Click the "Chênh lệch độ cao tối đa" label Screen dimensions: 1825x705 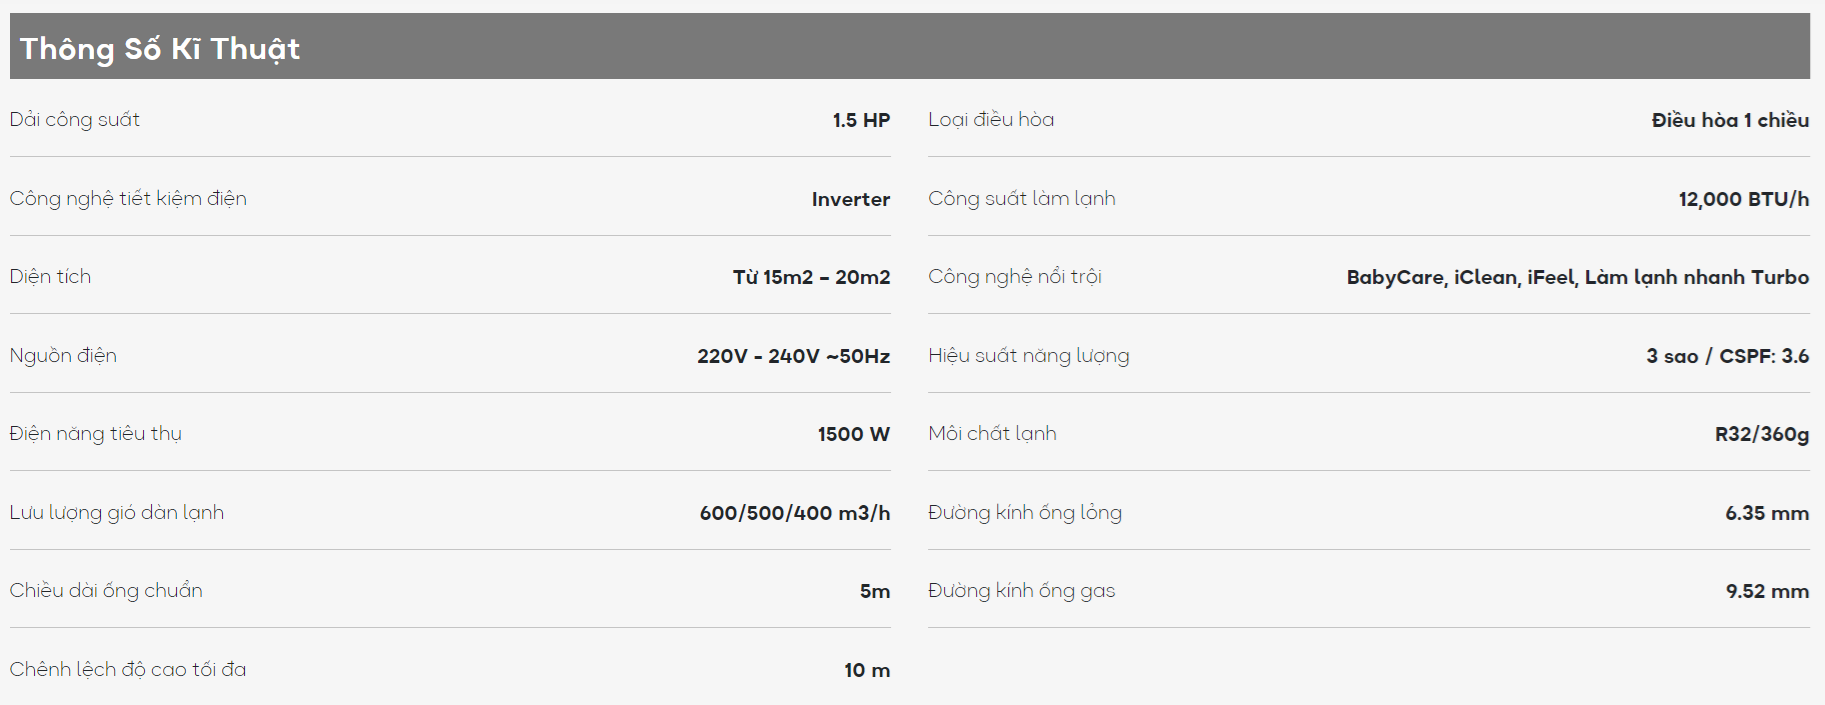(128, 669)
